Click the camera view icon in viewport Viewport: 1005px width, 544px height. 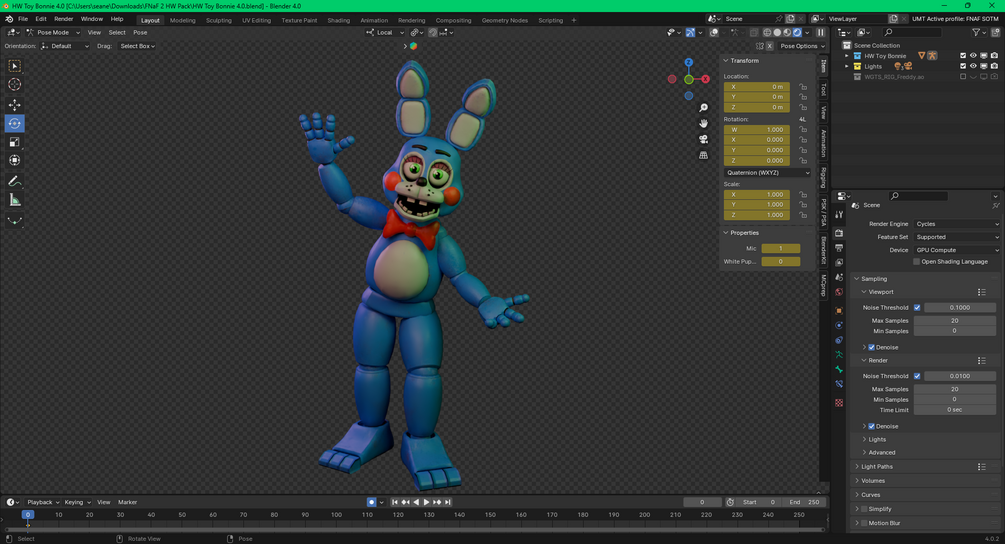[x=704, y=139]
